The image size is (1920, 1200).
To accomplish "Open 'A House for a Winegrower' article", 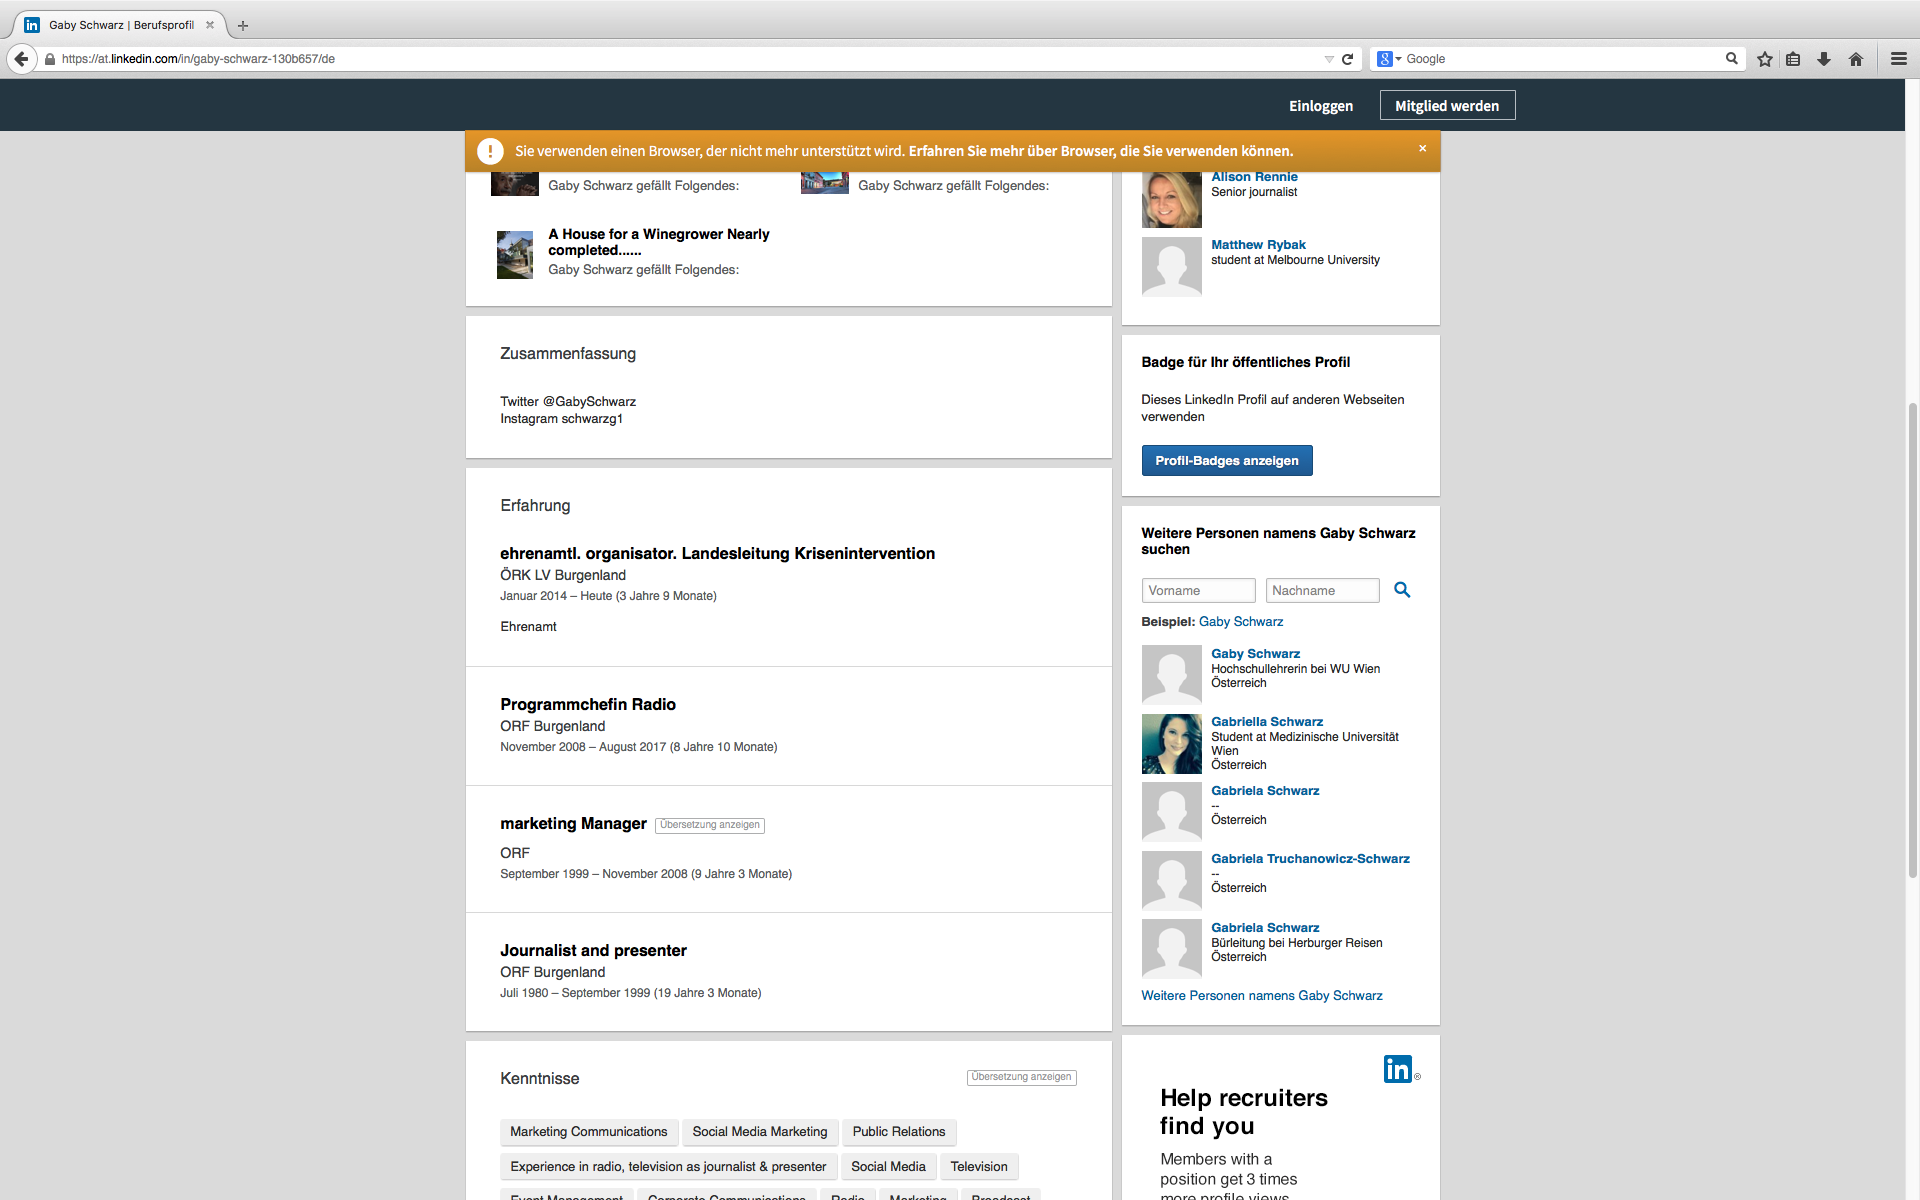I will pyautogui.click(x=658, y=242).
